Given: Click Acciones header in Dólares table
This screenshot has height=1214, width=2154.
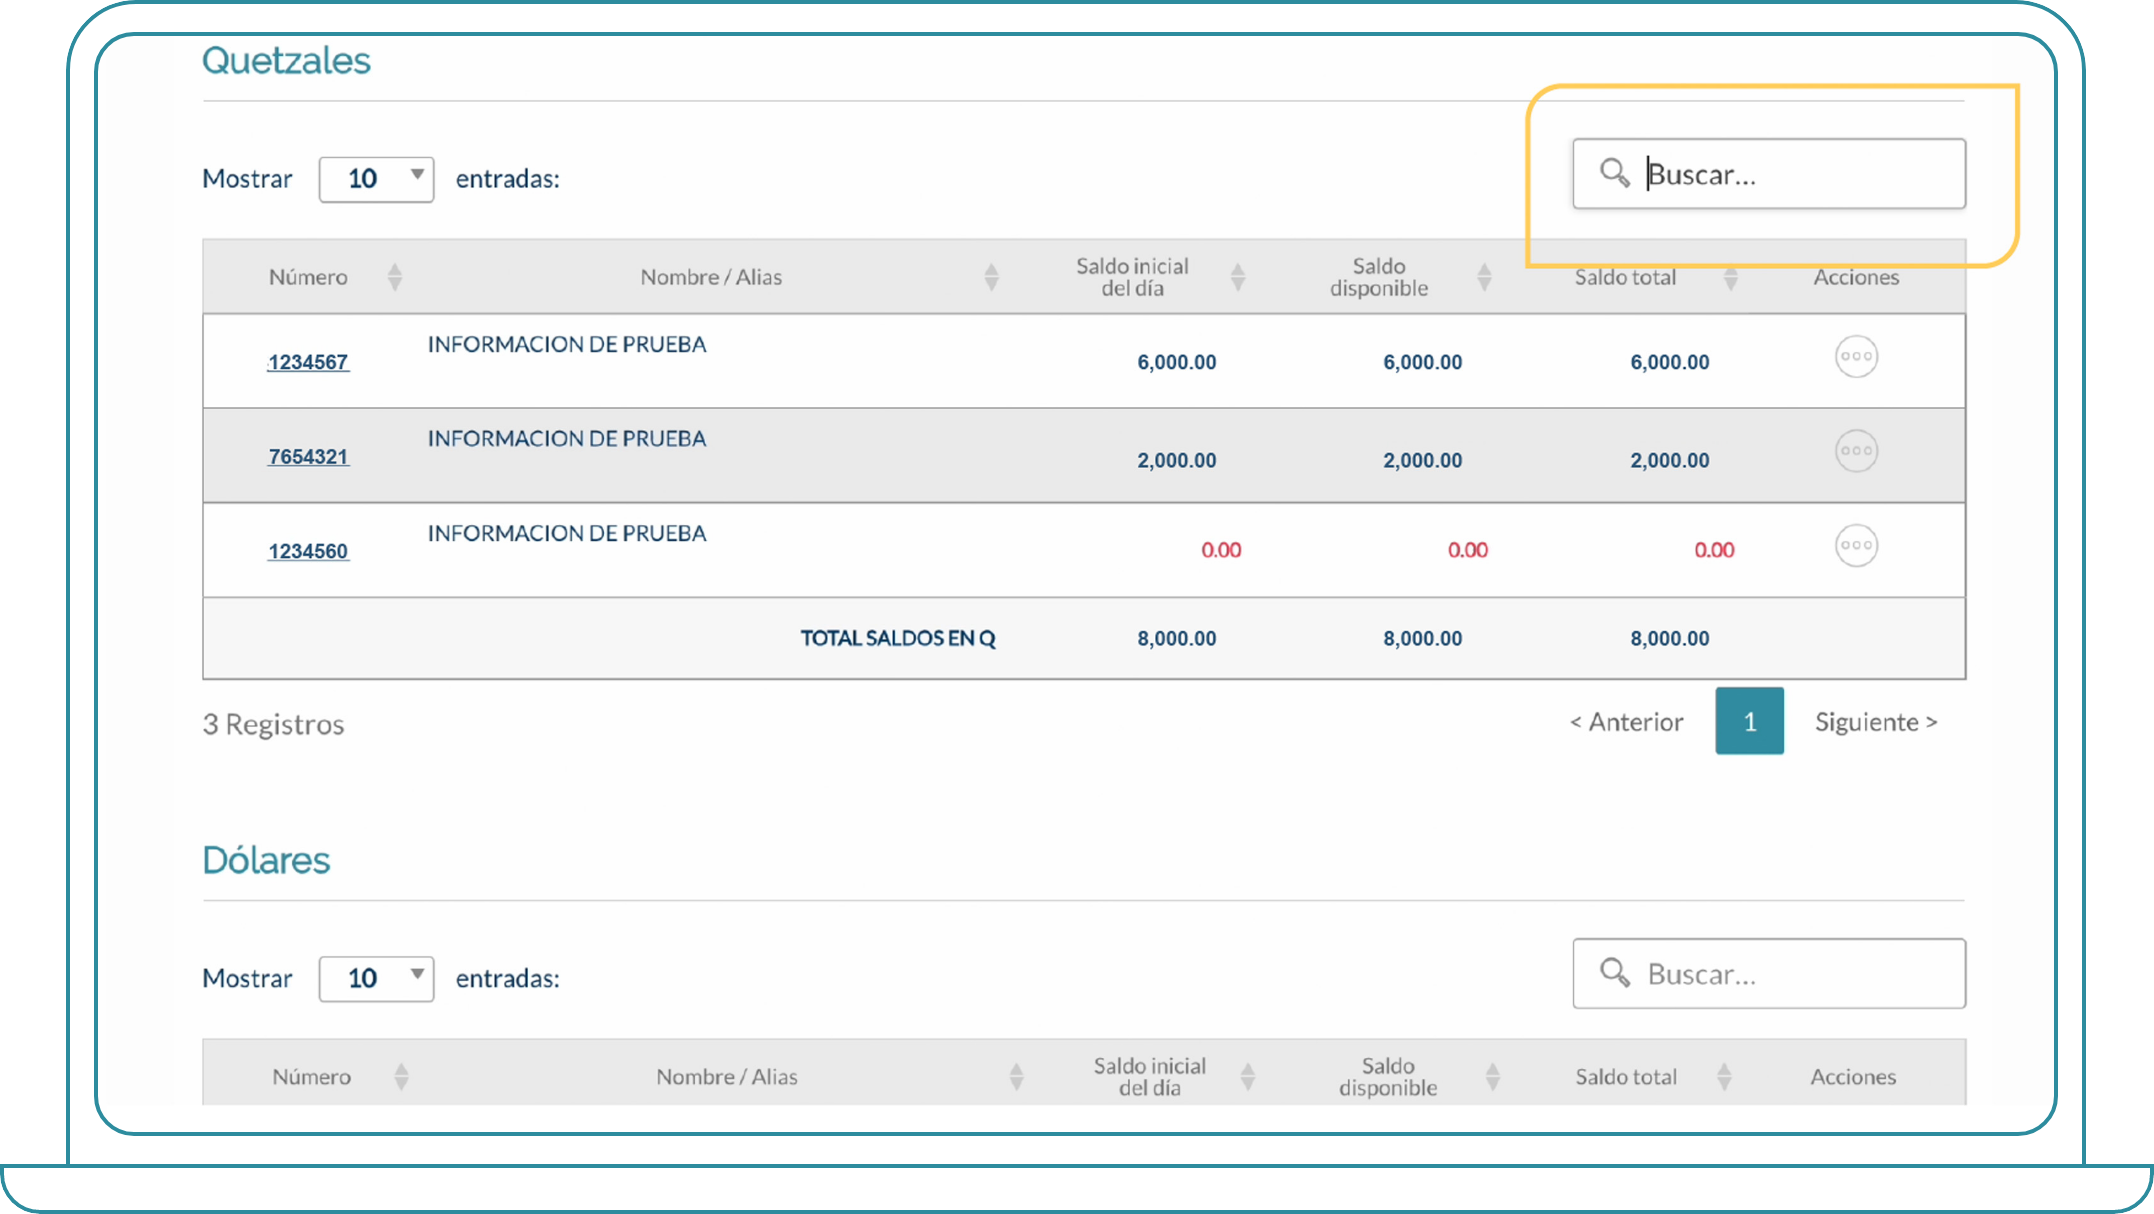Looking at the screenshot, I should click(1853, 1077).
